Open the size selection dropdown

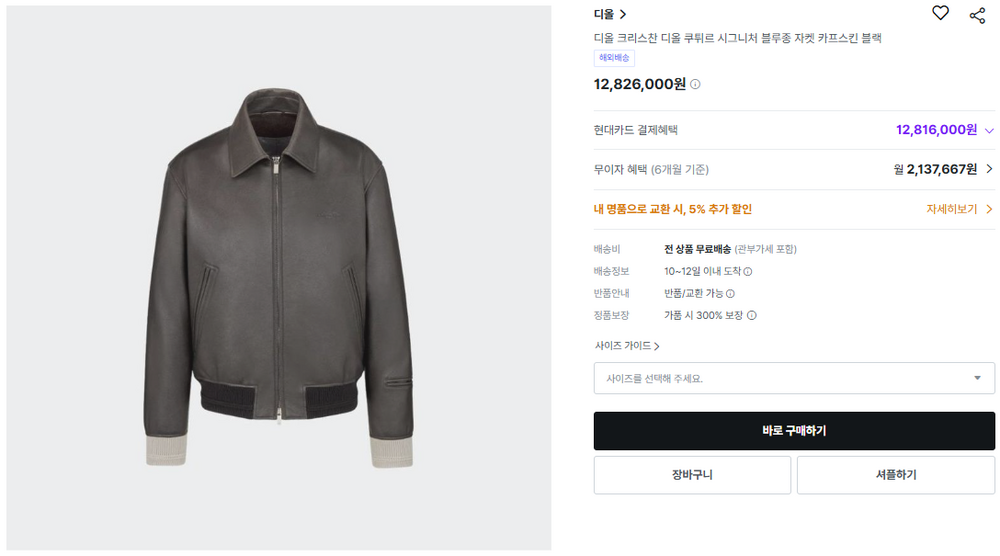[x=794, y=378]
